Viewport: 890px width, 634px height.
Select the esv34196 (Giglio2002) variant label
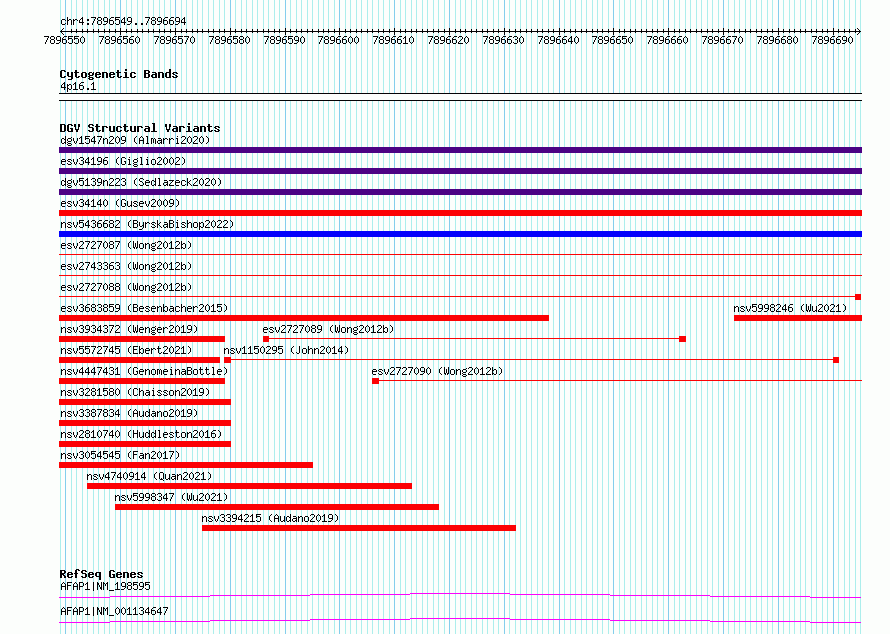(123, 161)
